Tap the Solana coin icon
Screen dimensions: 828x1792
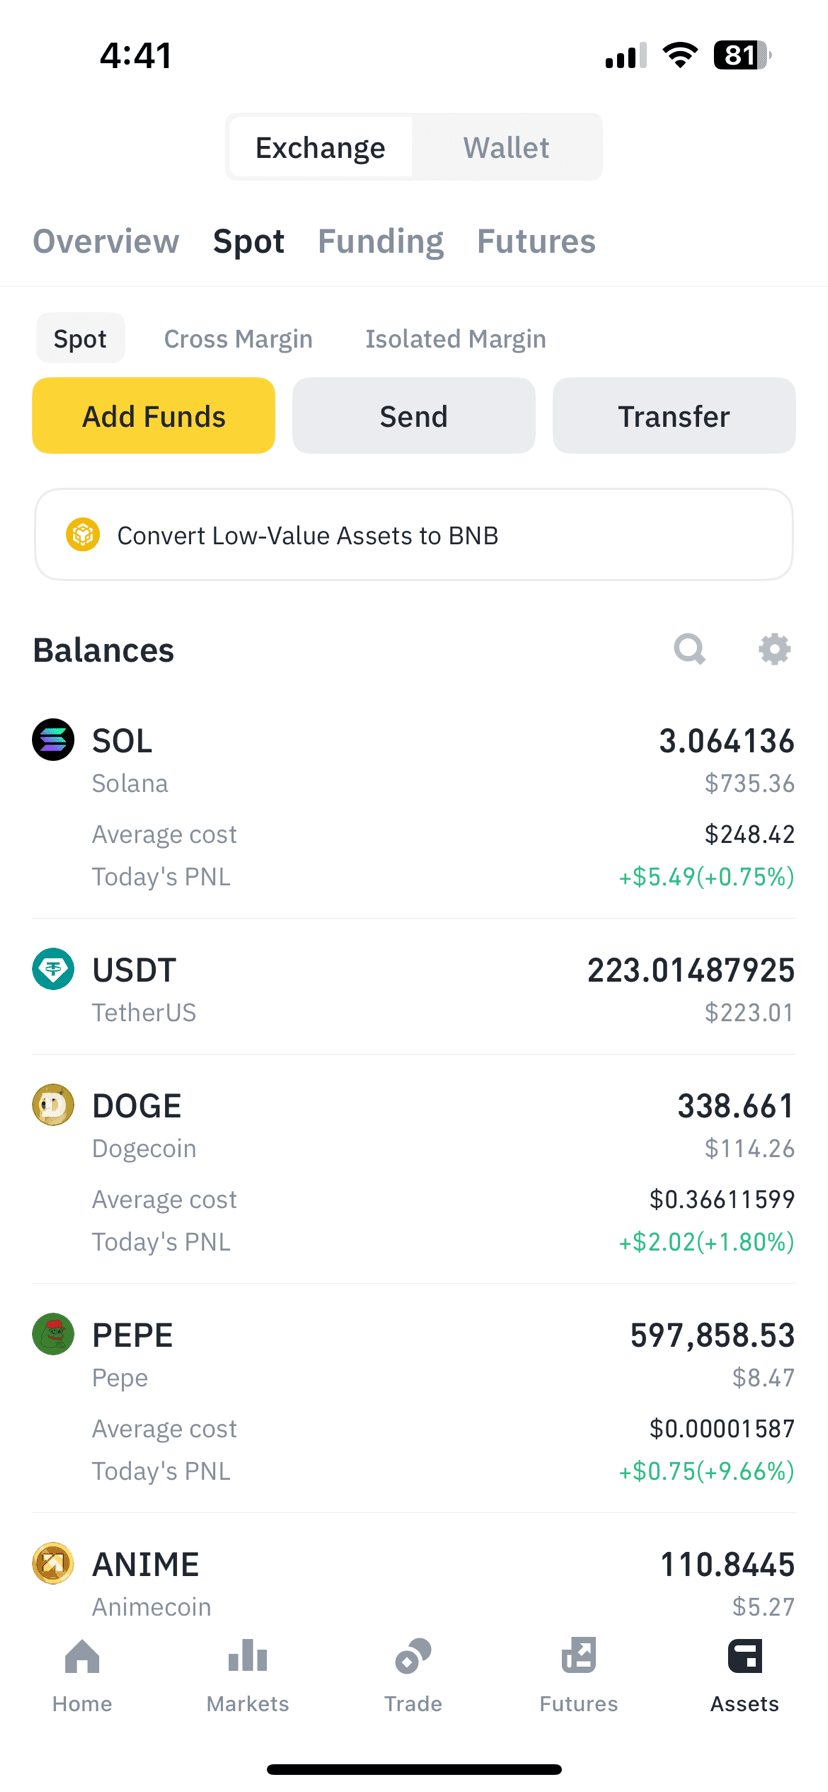(x=53, y=740)
